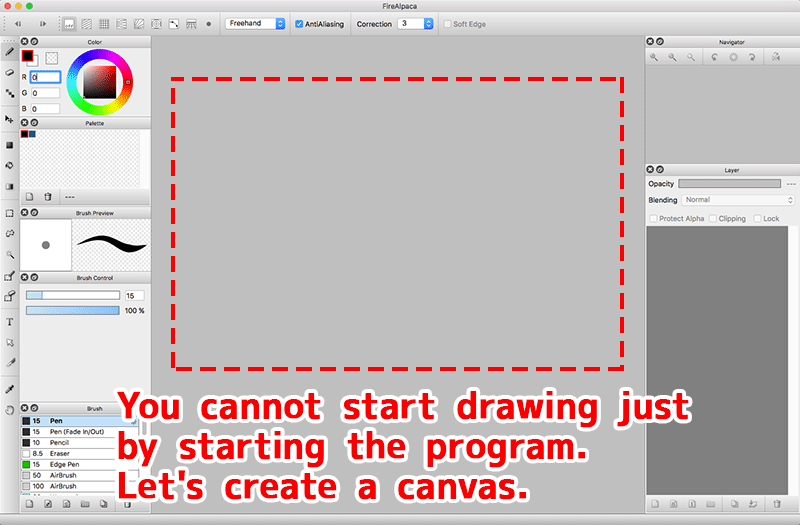
Task: Enable radial snap
Action: [139, 24]
